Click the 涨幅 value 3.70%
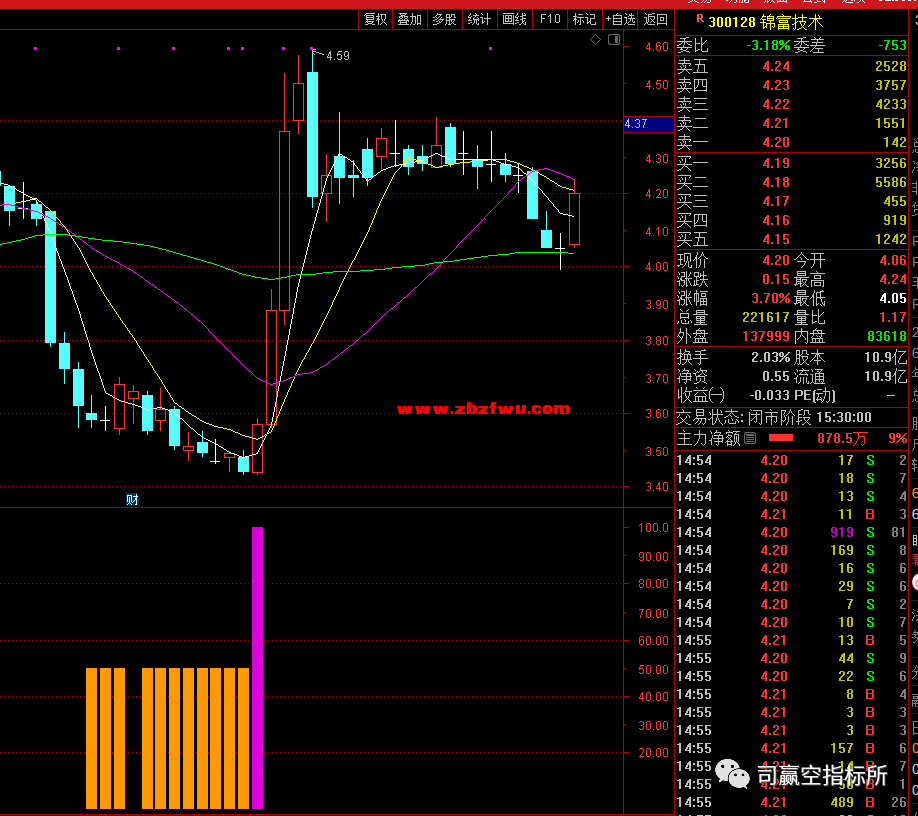 (770, 298)
